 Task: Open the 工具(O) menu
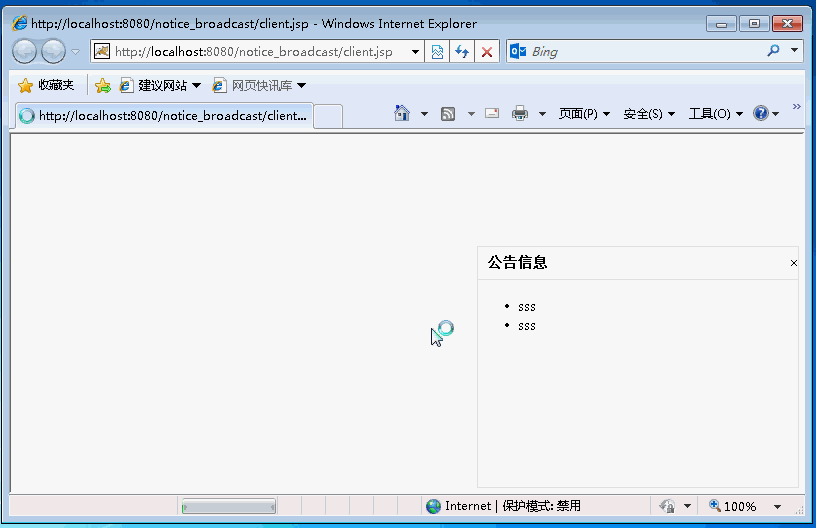click(716, 113)
